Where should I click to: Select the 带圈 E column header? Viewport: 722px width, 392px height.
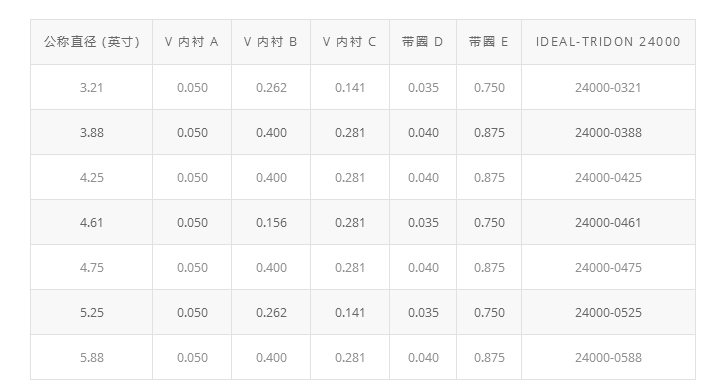(x=489, y=42)
